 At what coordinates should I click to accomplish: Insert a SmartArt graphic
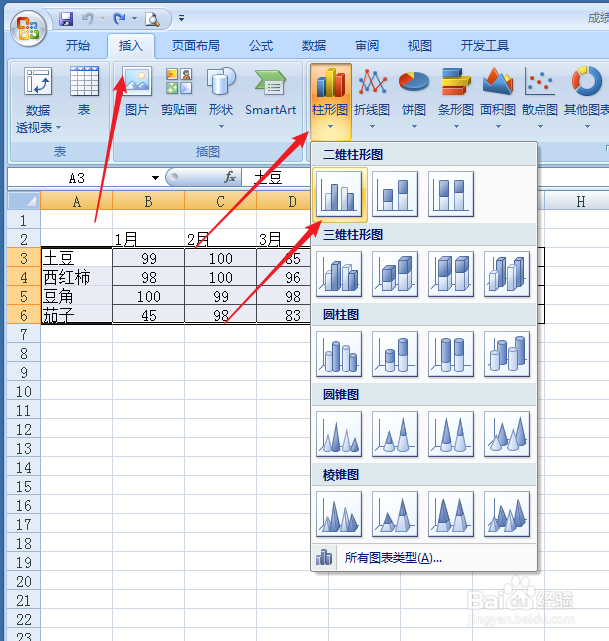pos(270,92)
